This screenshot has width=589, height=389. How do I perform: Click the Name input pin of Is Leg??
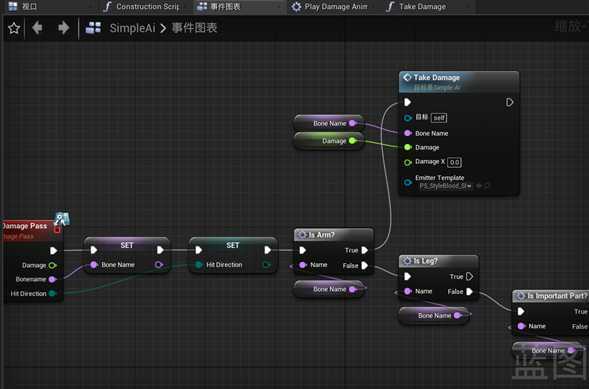click(408, 292)
